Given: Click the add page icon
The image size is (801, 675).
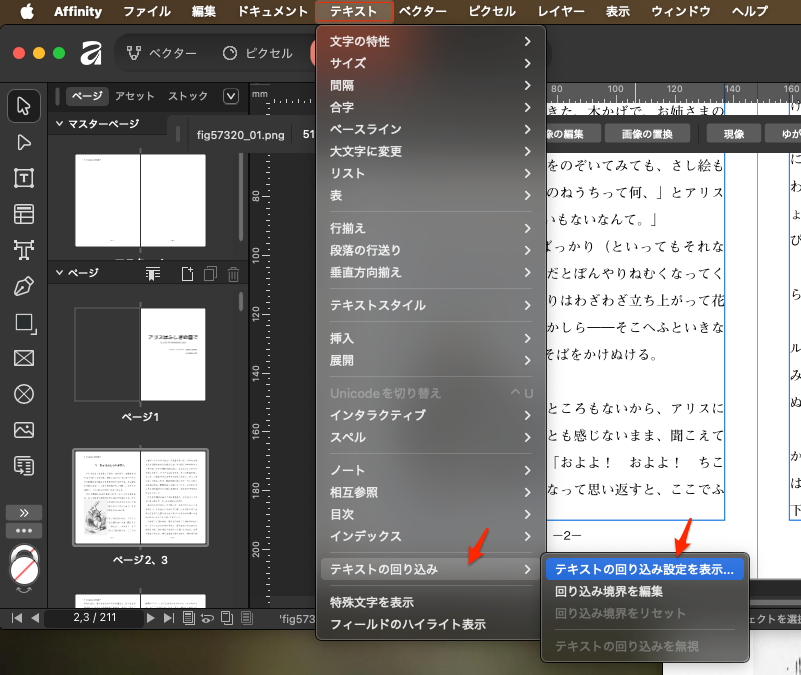Looking at the screenshot, I should click(x=187, y=274).
